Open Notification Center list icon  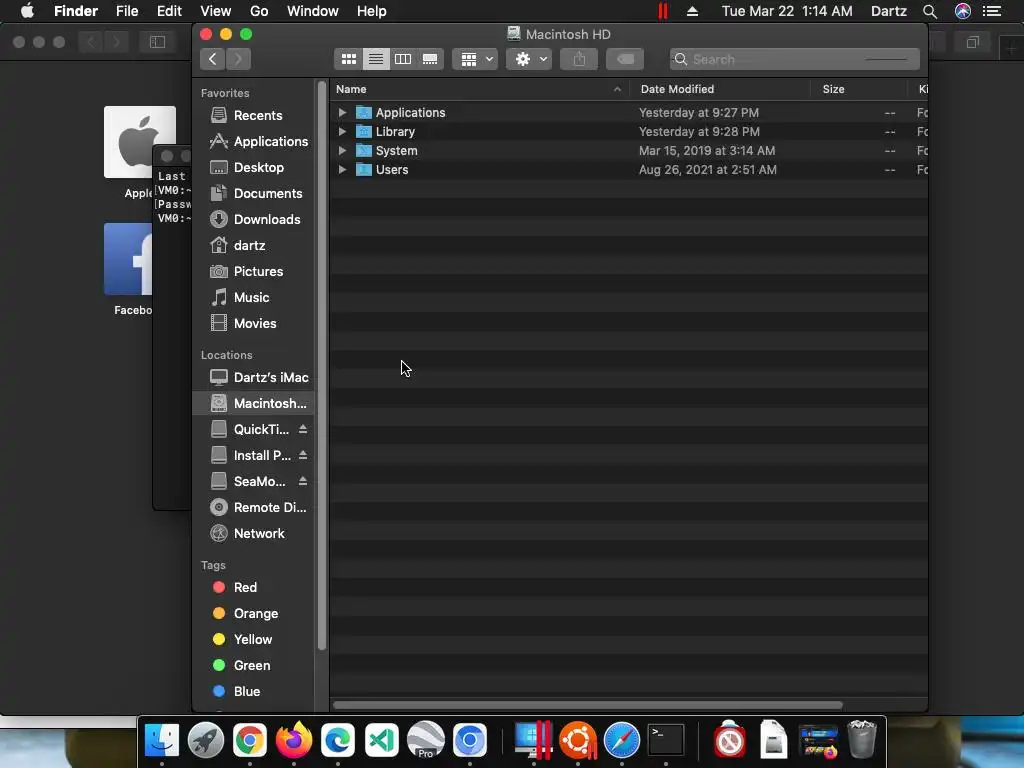(x=993, y=11)
